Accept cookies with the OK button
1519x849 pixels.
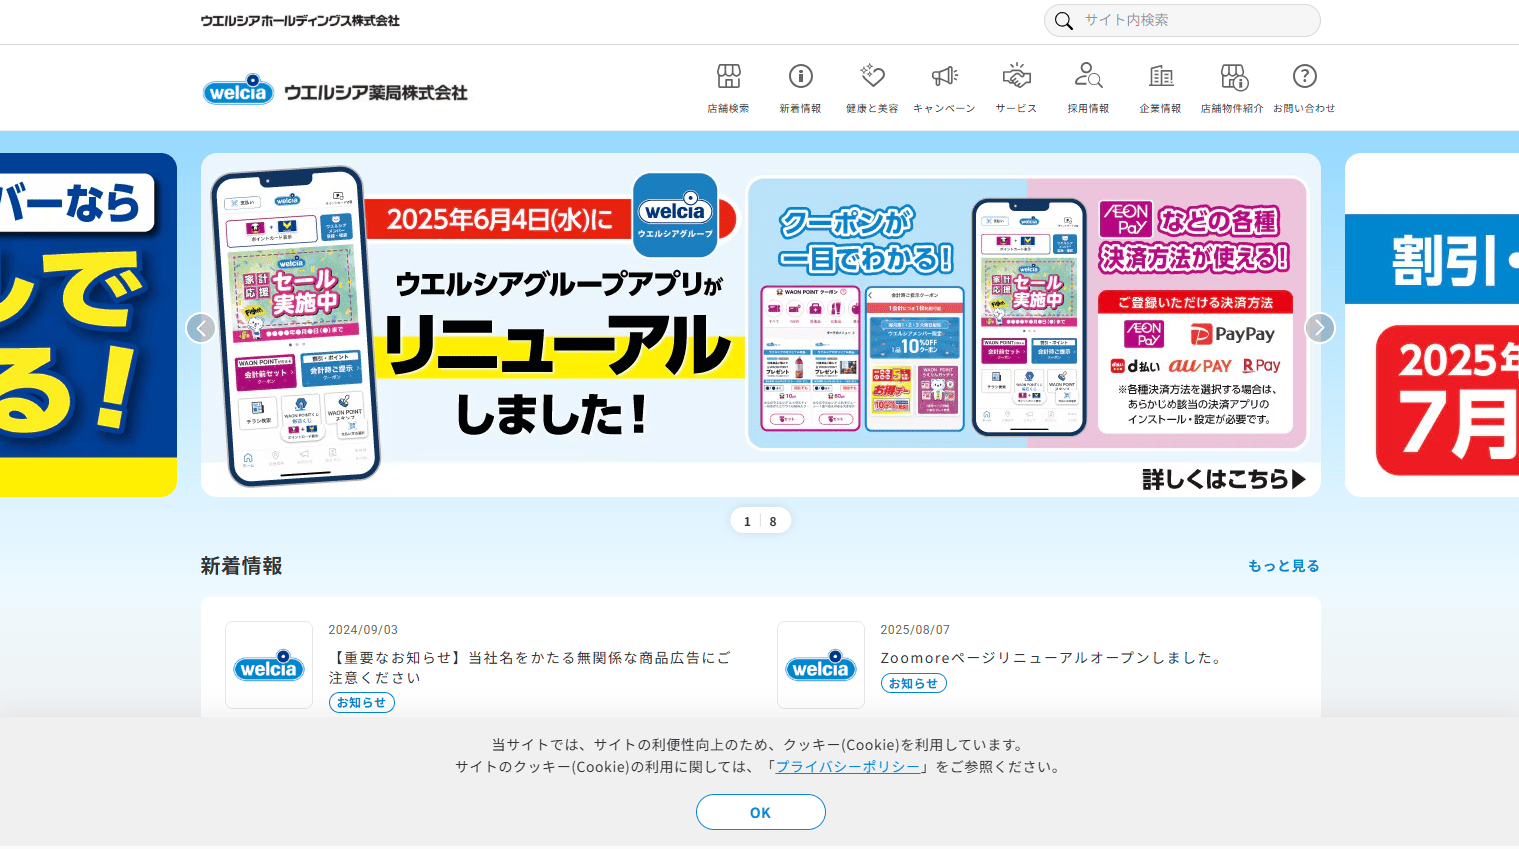tap(761, 812)
